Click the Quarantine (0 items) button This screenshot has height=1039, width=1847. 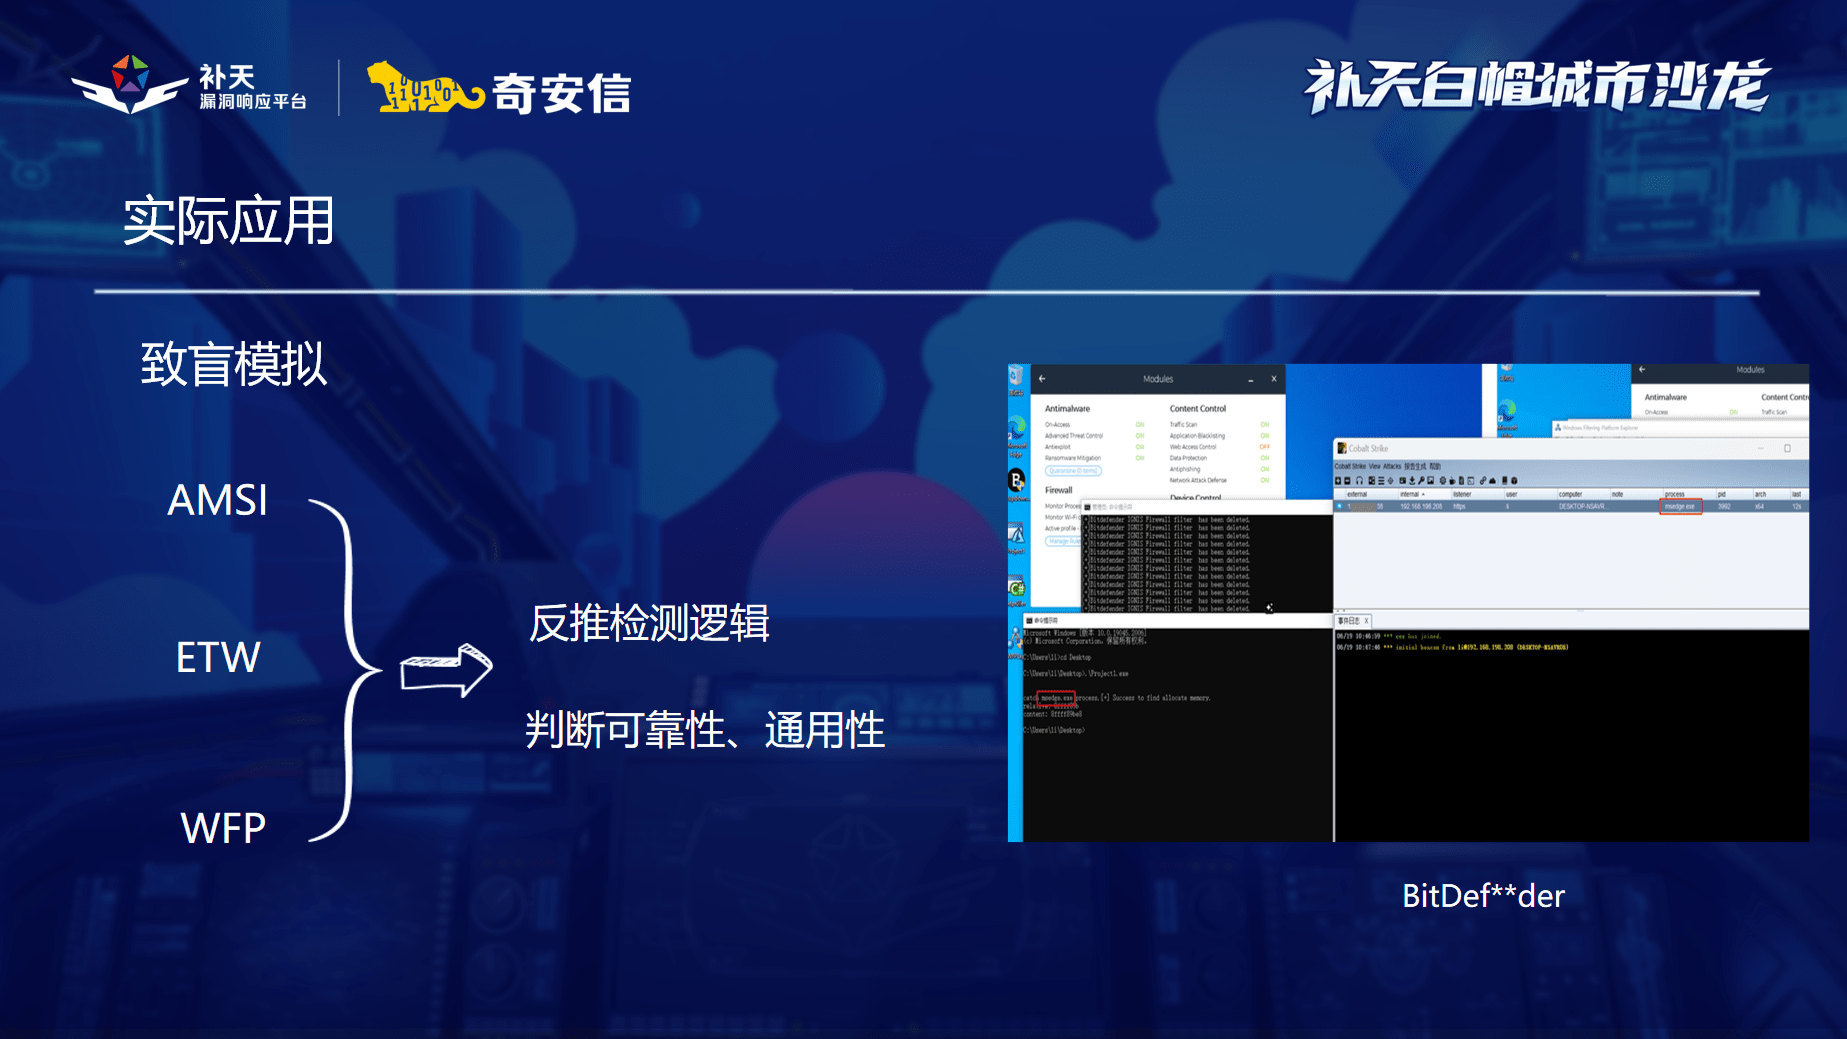1073,471
